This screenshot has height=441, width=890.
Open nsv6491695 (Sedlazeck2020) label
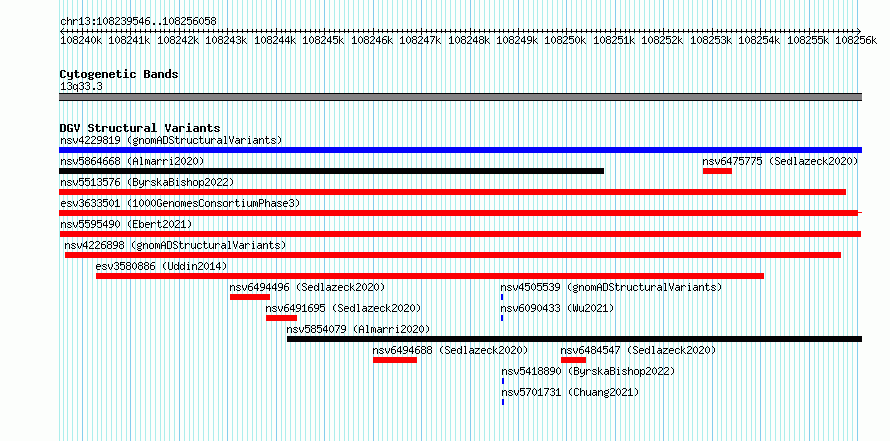(x=343, y=308)
